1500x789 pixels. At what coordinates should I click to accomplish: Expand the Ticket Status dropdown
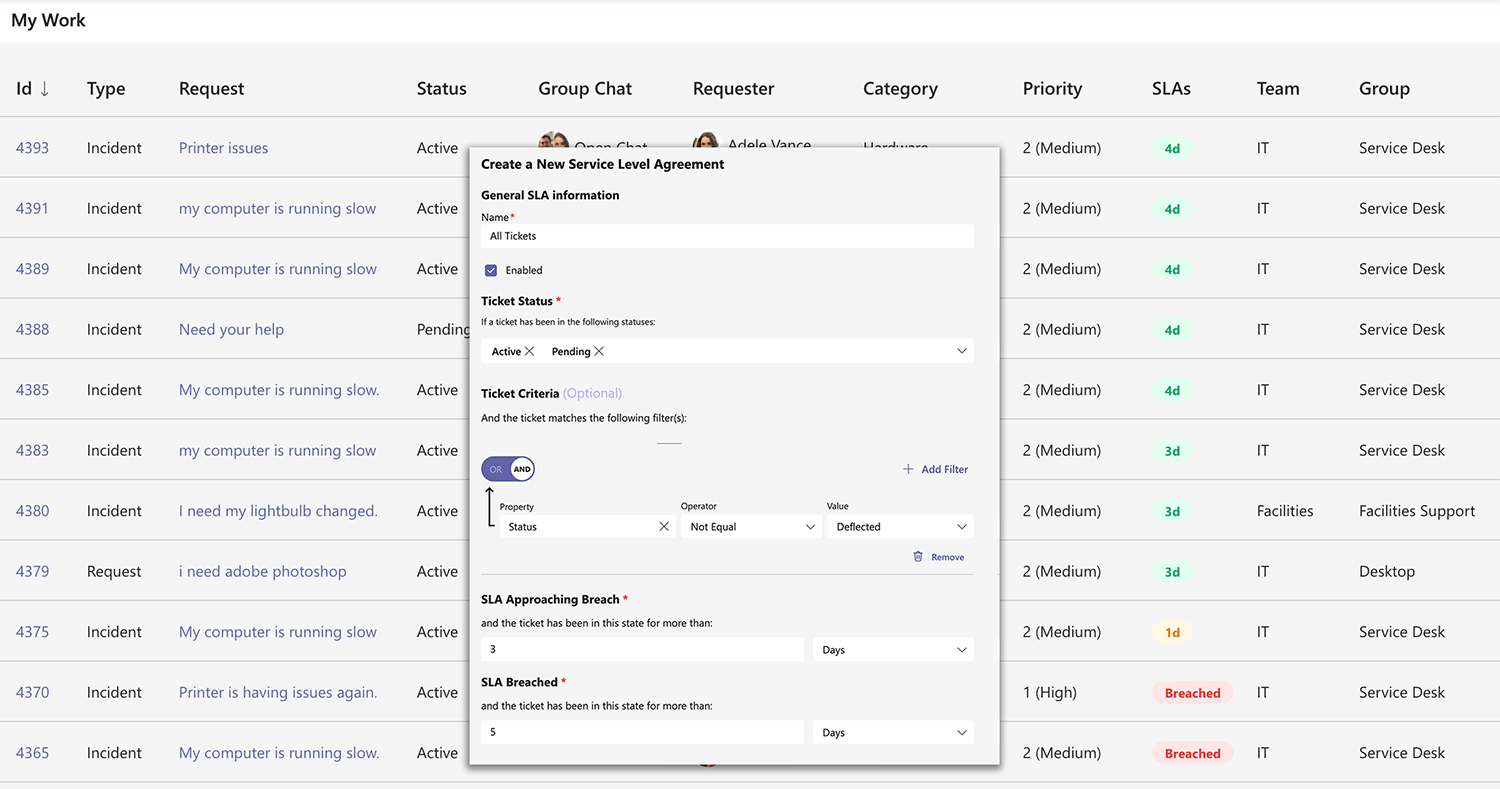[x=961, y=351]
